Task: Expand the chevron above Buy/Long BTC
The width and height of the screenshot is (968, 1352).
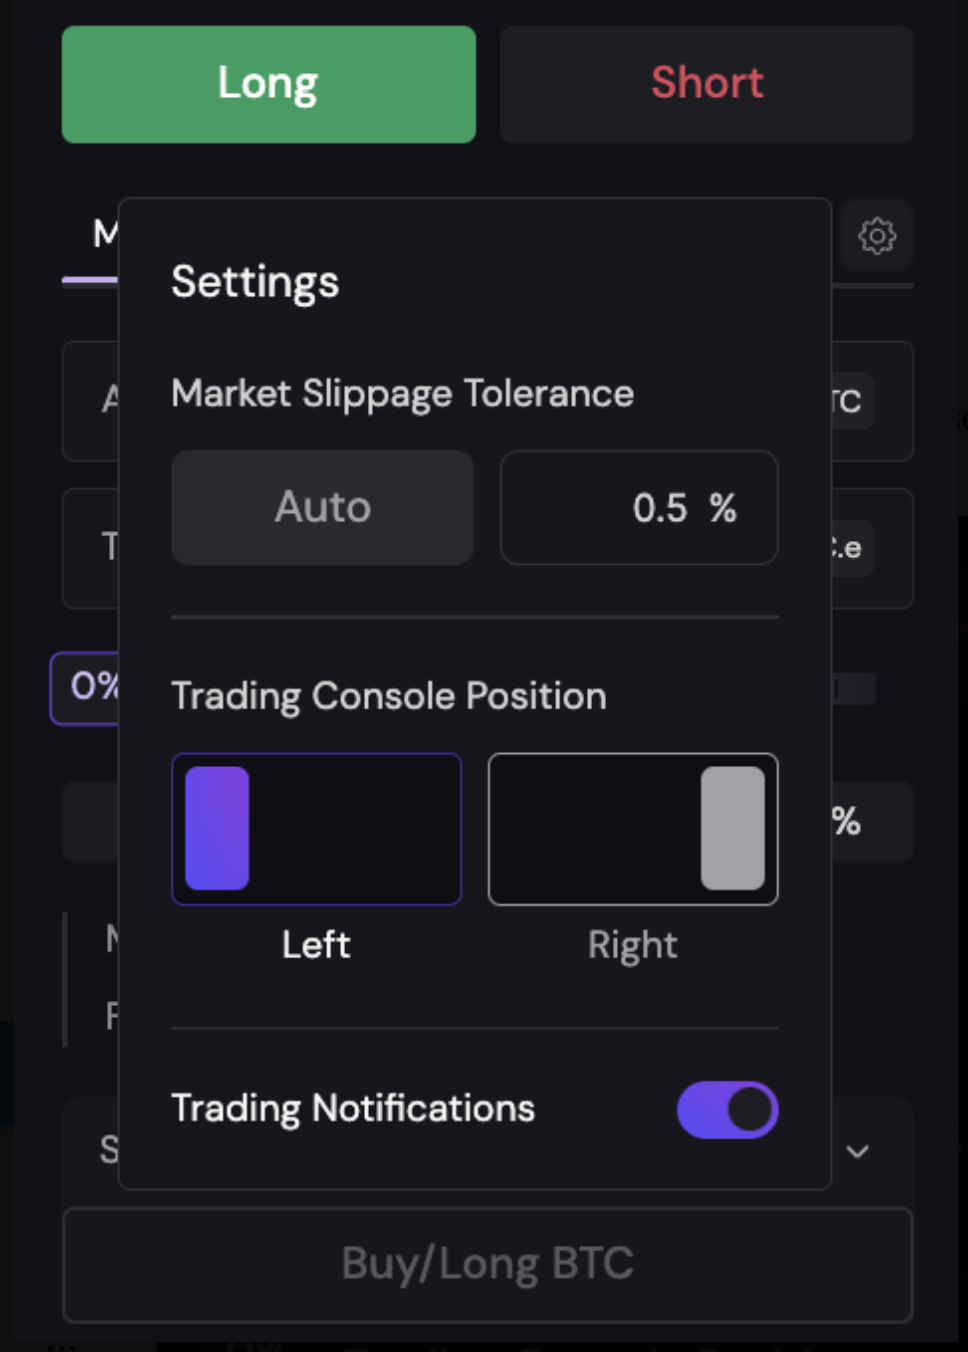Action: (x=857, y=1152)
